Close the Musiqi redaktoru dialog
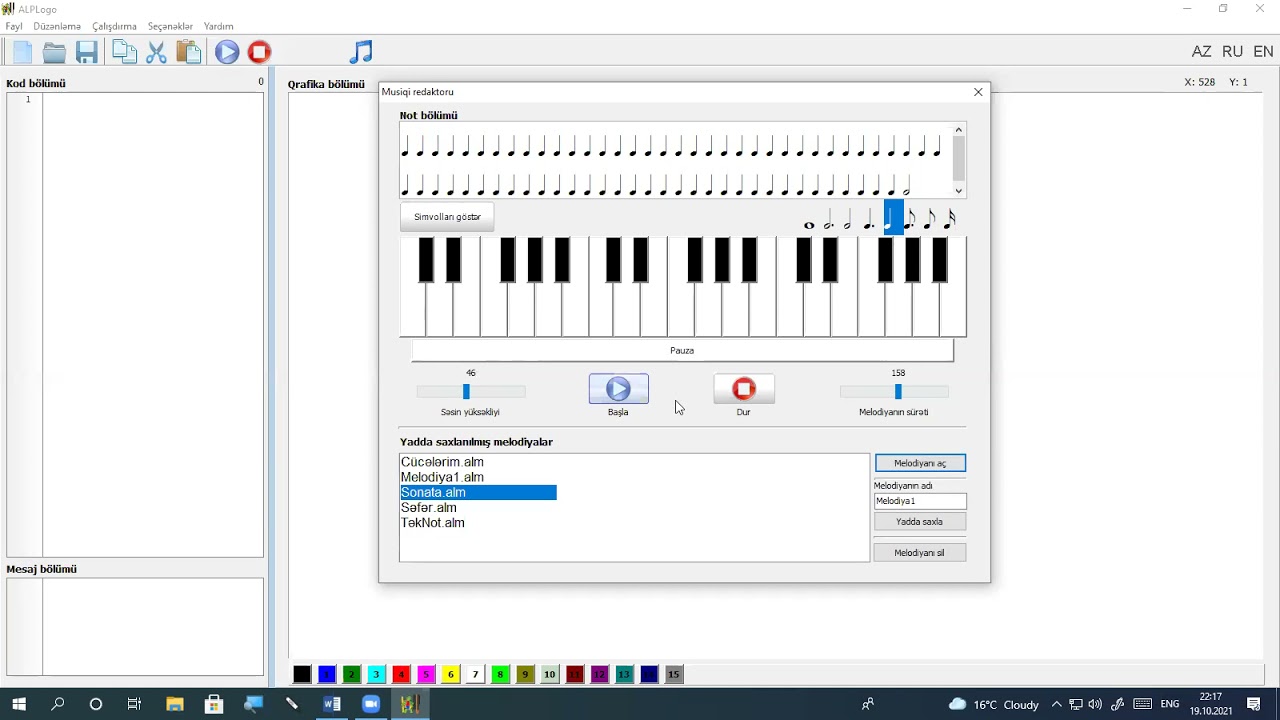The image size is (1280, 720). 978,92
